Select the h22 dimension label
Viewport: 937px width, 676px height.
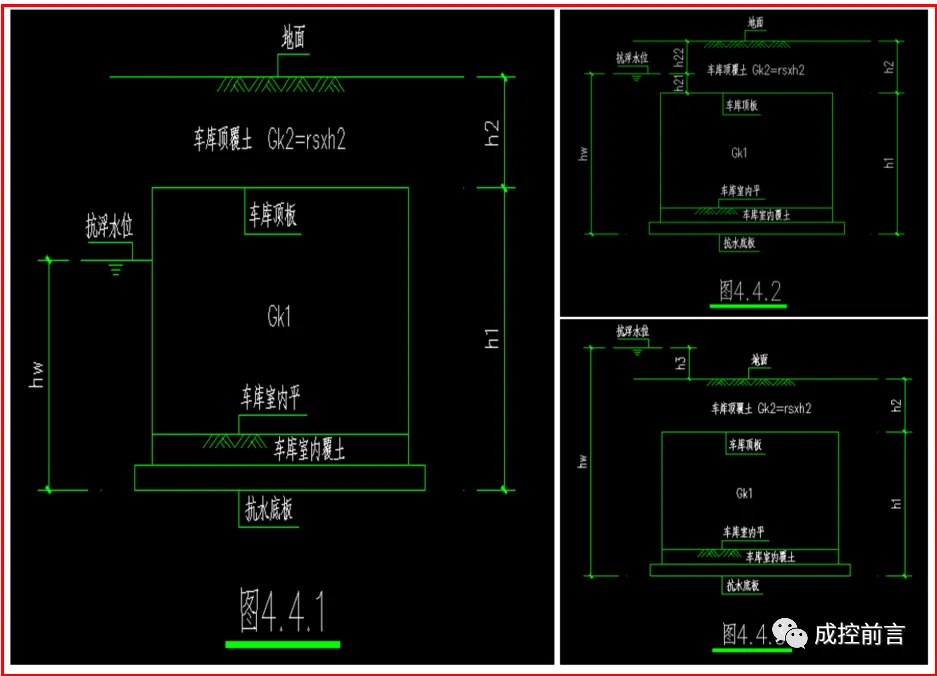(678, 58)
